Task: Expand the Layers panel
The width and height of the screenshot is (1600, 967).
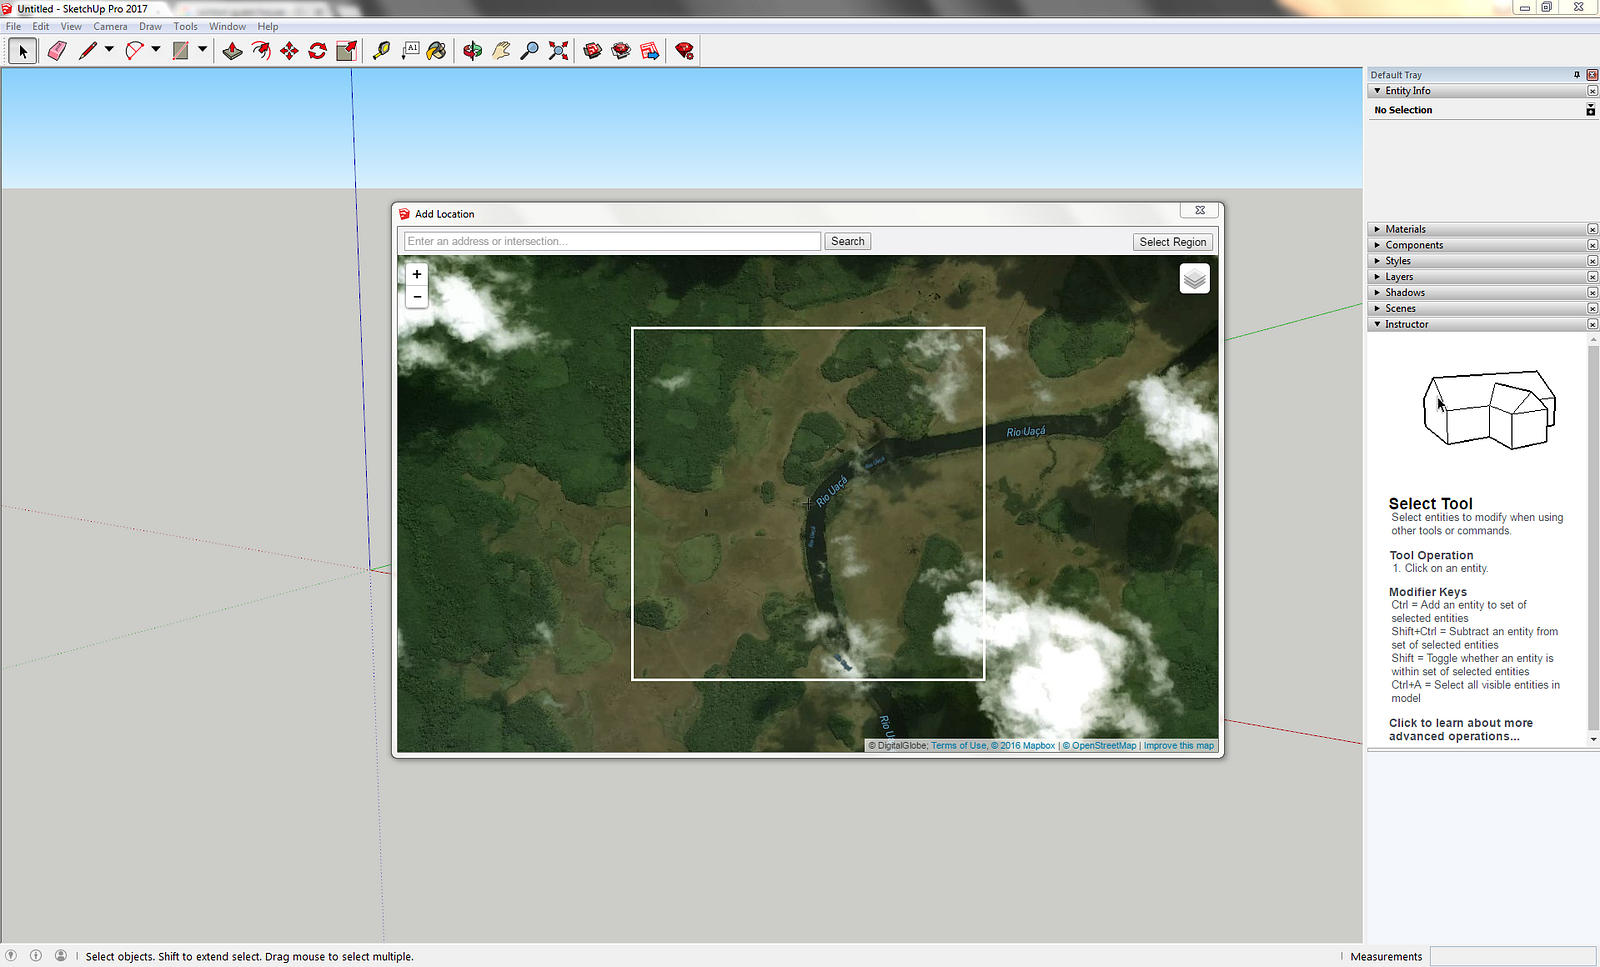Action: click(1377, 277)
